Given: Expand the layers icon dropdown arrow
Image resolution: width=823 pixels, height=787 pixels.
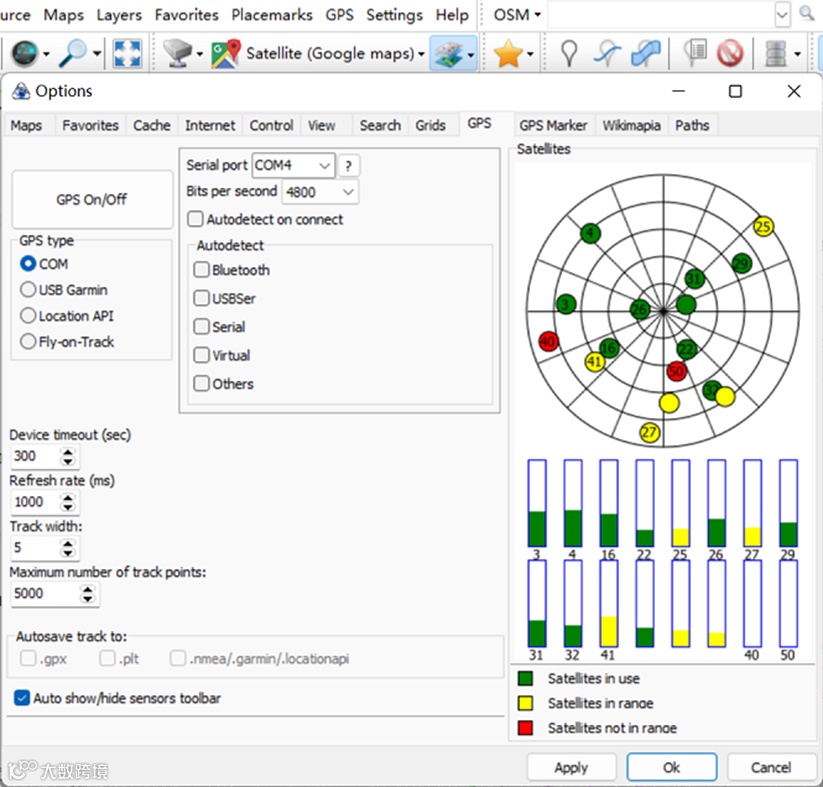Looking at the screenshot, I should click(471, 54).
